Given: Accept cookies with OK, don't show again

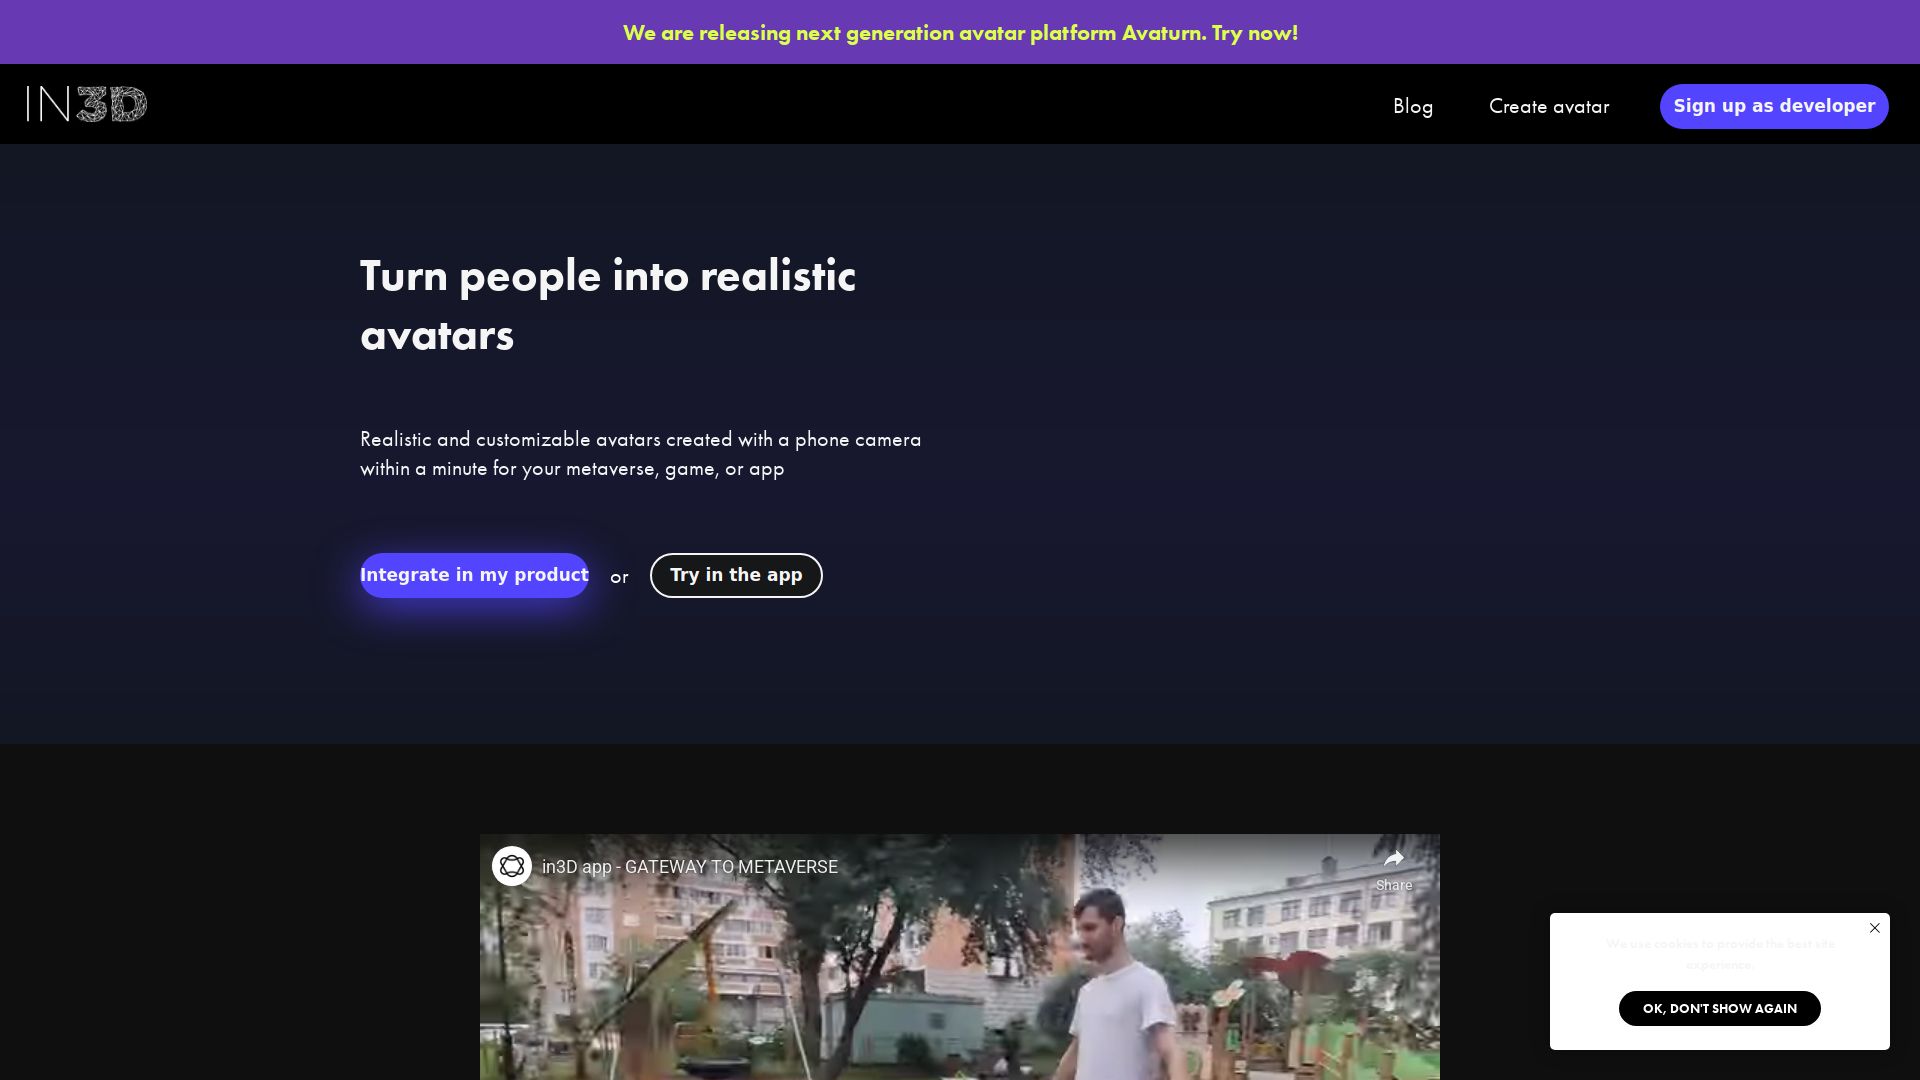Looking at the screenshot, I should click(1720, 1008).
